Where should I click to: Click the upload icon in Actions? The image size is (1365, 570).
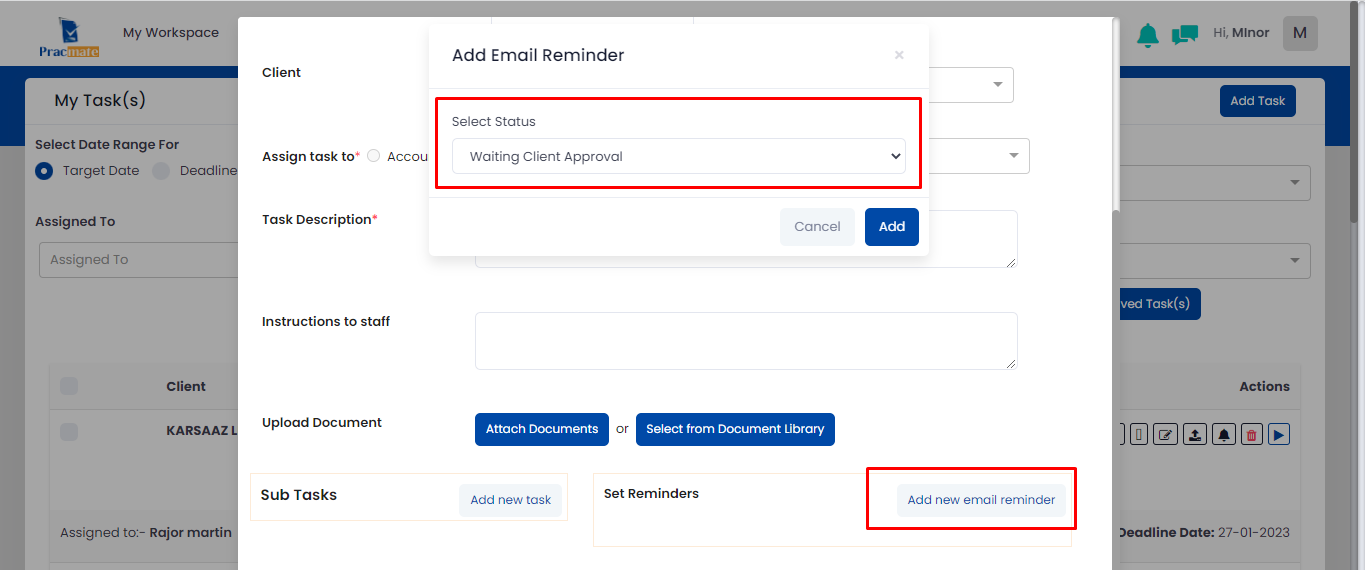coord(1195,434)
